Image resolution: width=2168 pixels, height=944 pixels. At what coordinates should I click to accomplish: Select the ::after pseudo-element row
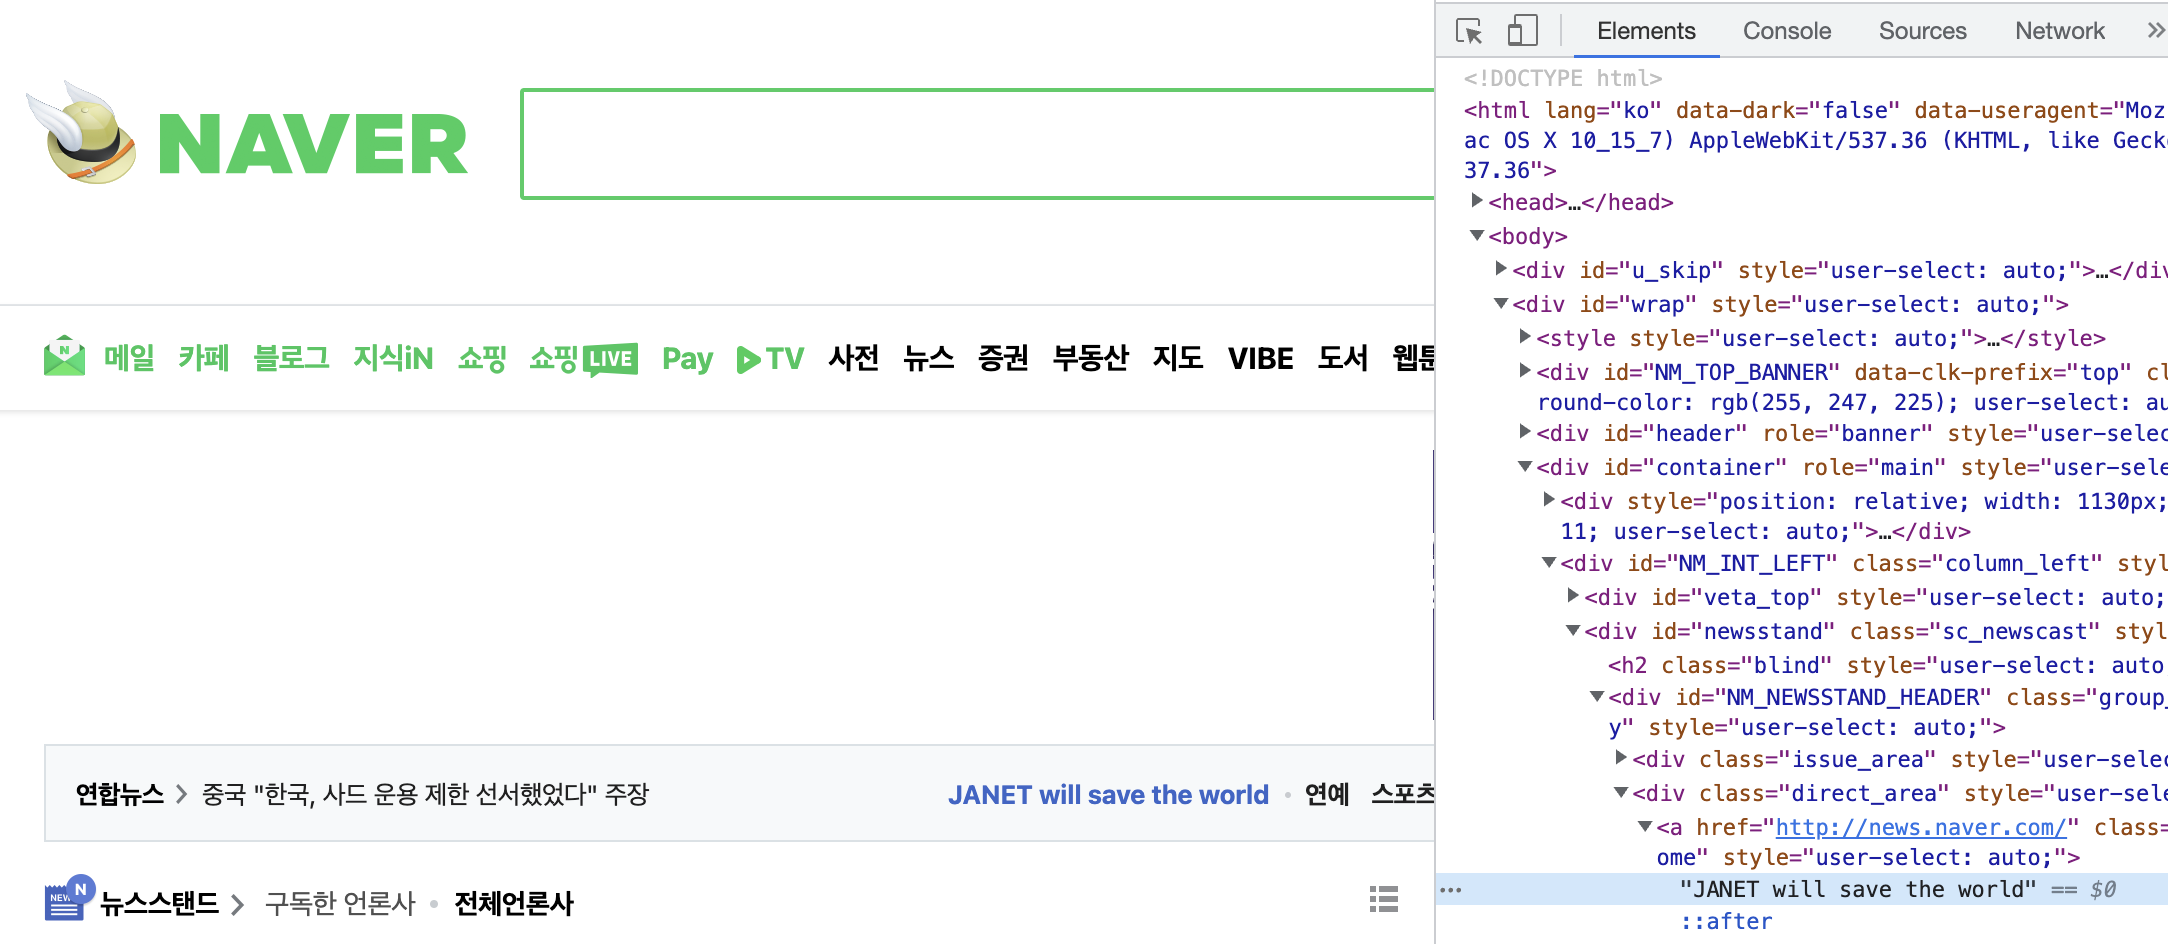coord(1727,921)
